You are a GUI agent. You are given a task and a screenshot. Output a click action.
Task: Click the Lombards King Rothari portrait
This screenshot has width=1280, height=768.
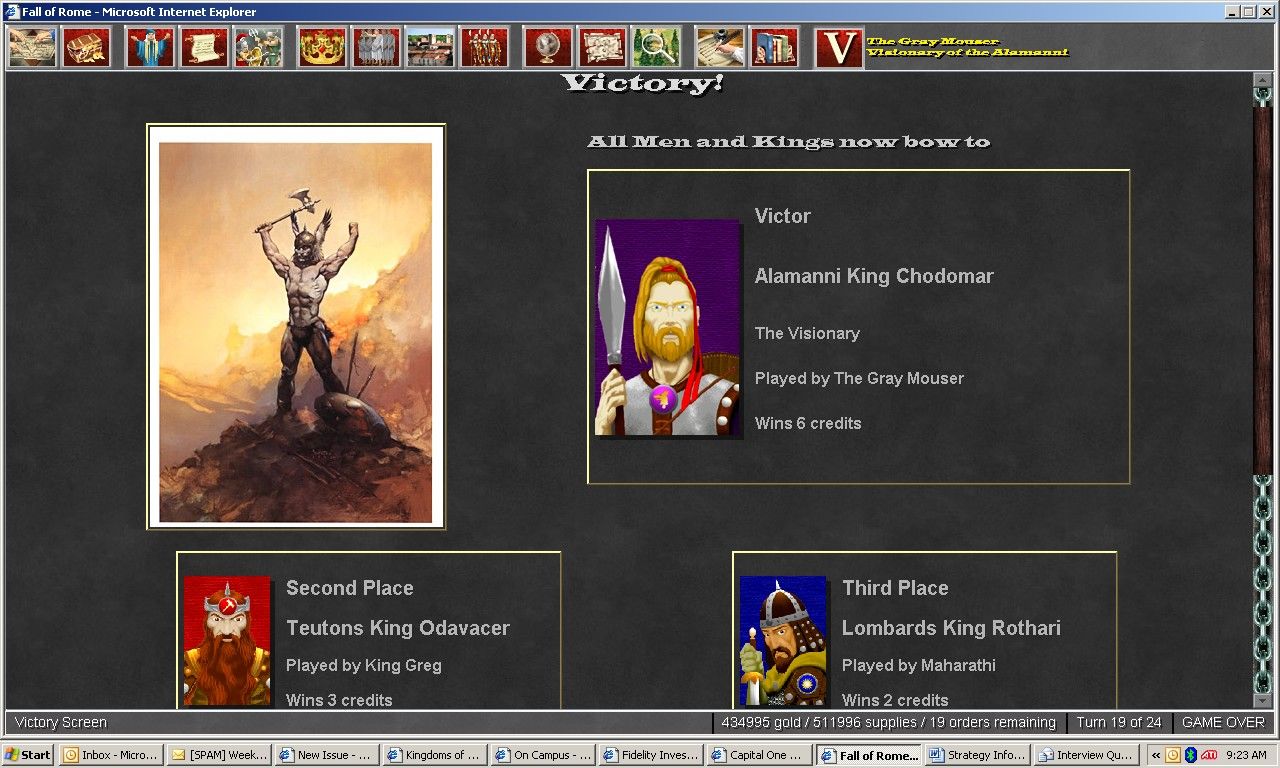tap(783, 640)
